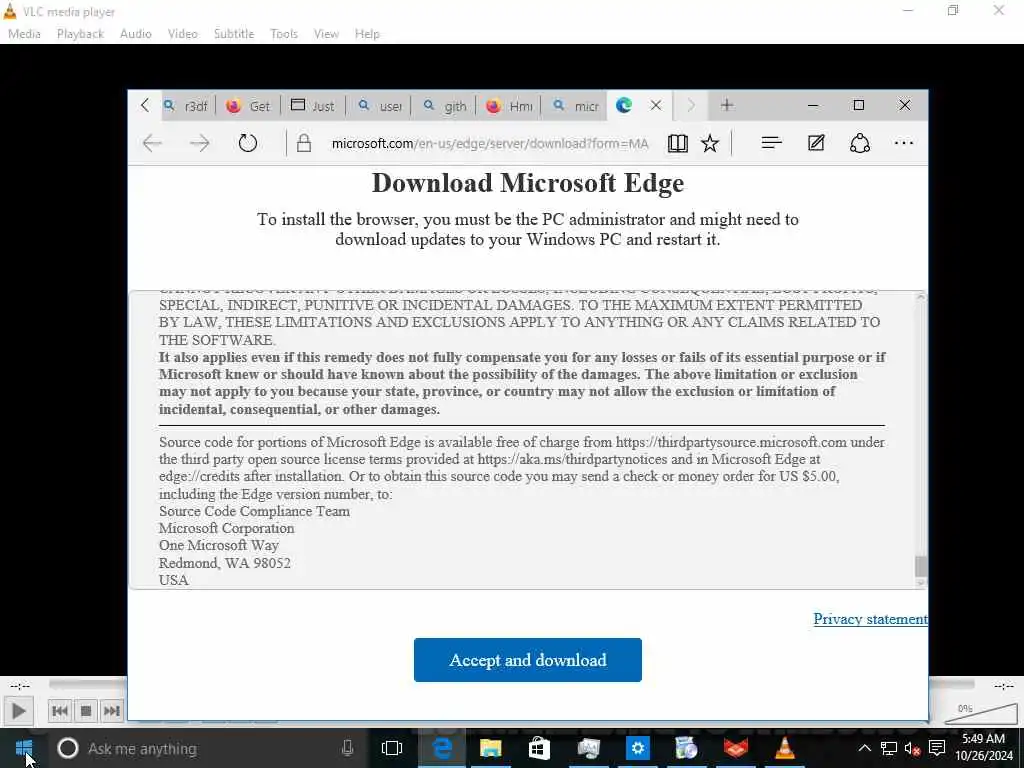The height and width of the screenshot is (768, 1024).
Task: Open the Playback menu in VLC
Action: (x=80, y=34)
